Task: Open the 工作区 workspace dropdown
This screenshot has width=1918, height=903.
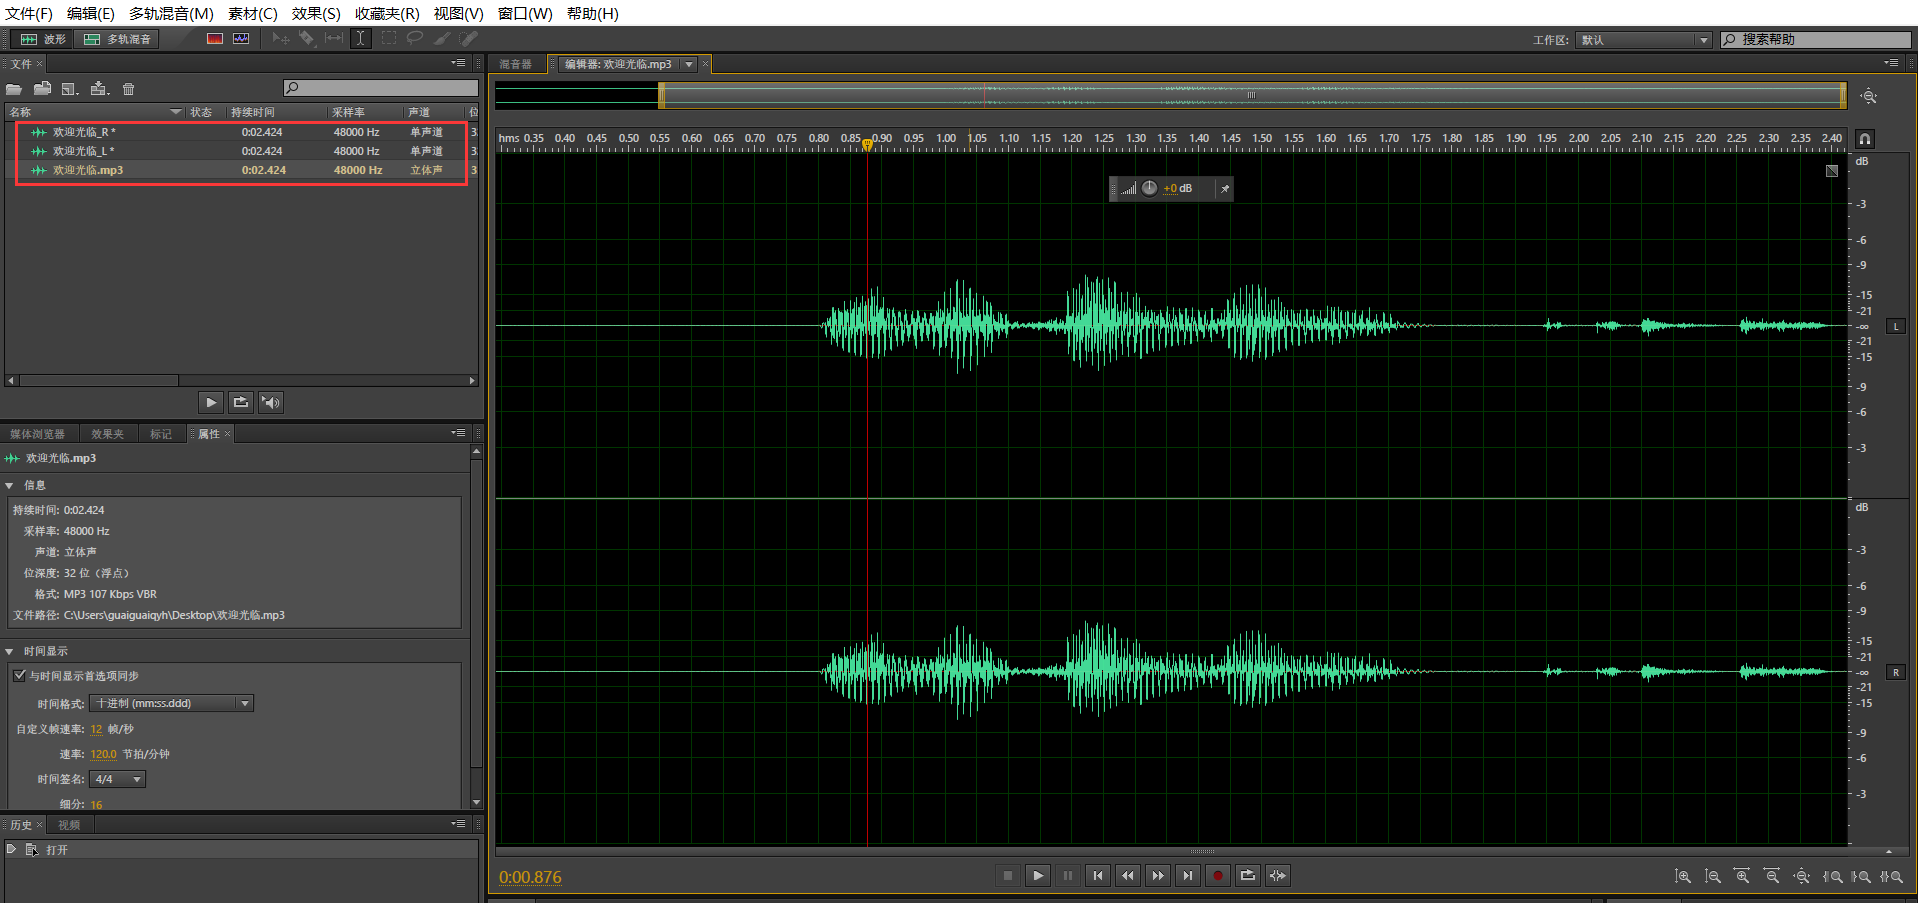Action: (1644, 40)
